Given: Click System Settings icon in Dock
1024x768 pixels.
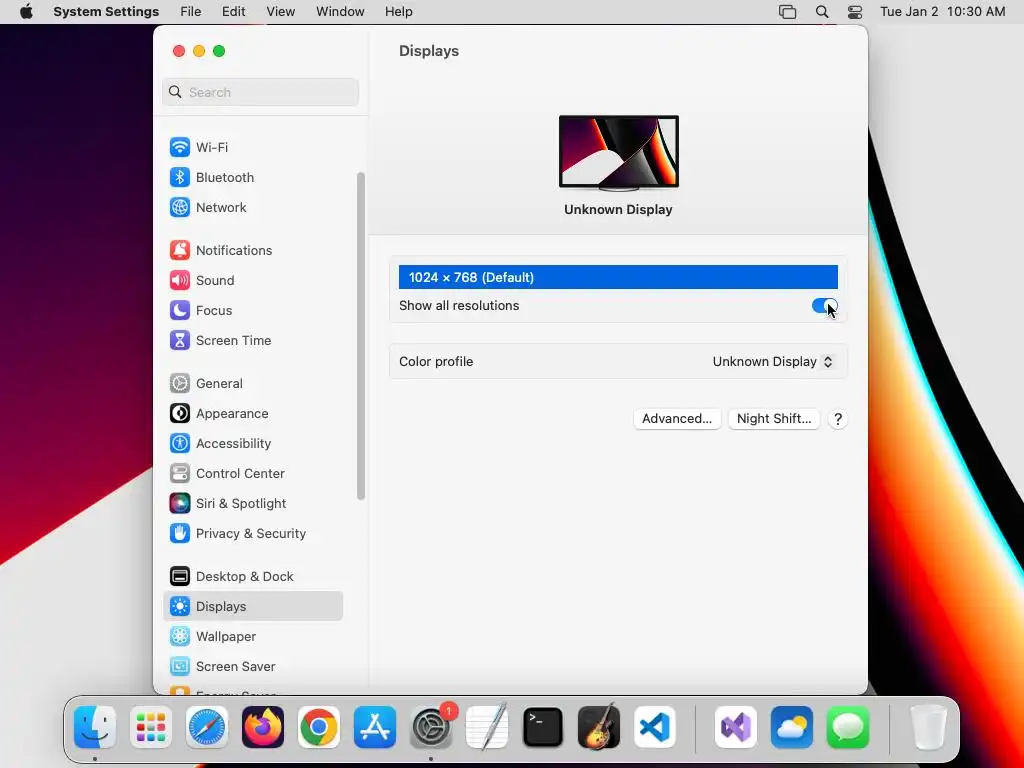Looking at the screenshot, I should pyautogui.click(x=431, y=727).
